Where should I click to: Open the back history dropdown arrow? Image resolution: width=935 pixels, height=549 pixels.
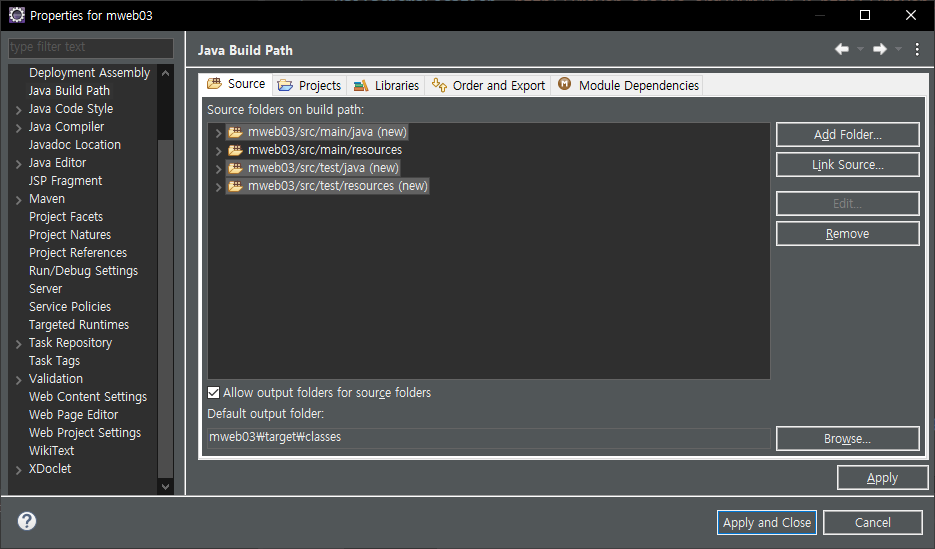point(860,49)
